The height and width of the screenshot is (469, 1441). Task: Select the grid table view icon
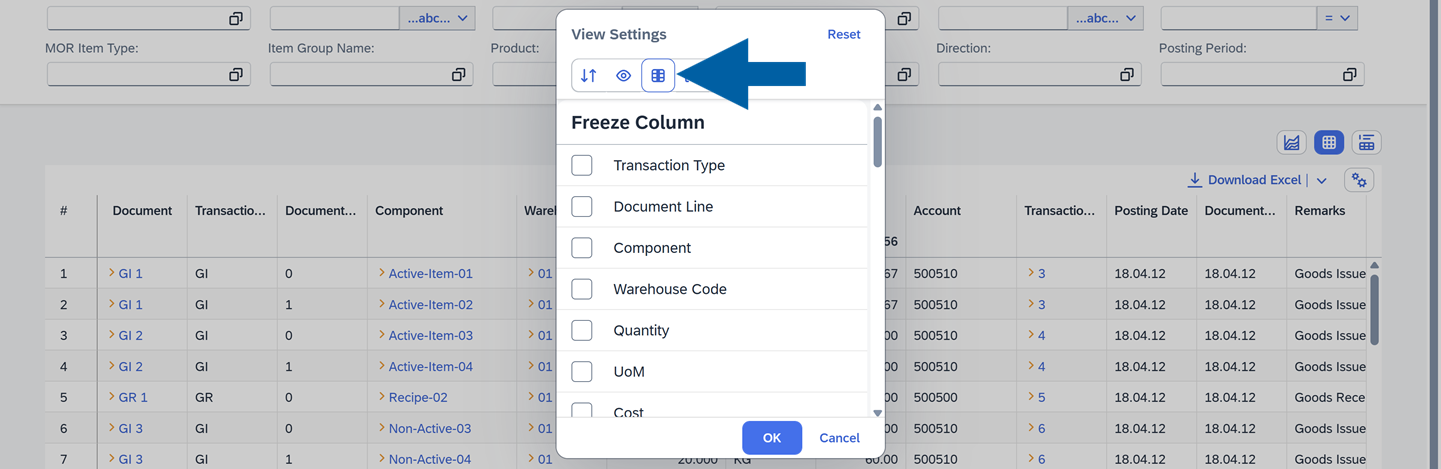(1329, 143)
